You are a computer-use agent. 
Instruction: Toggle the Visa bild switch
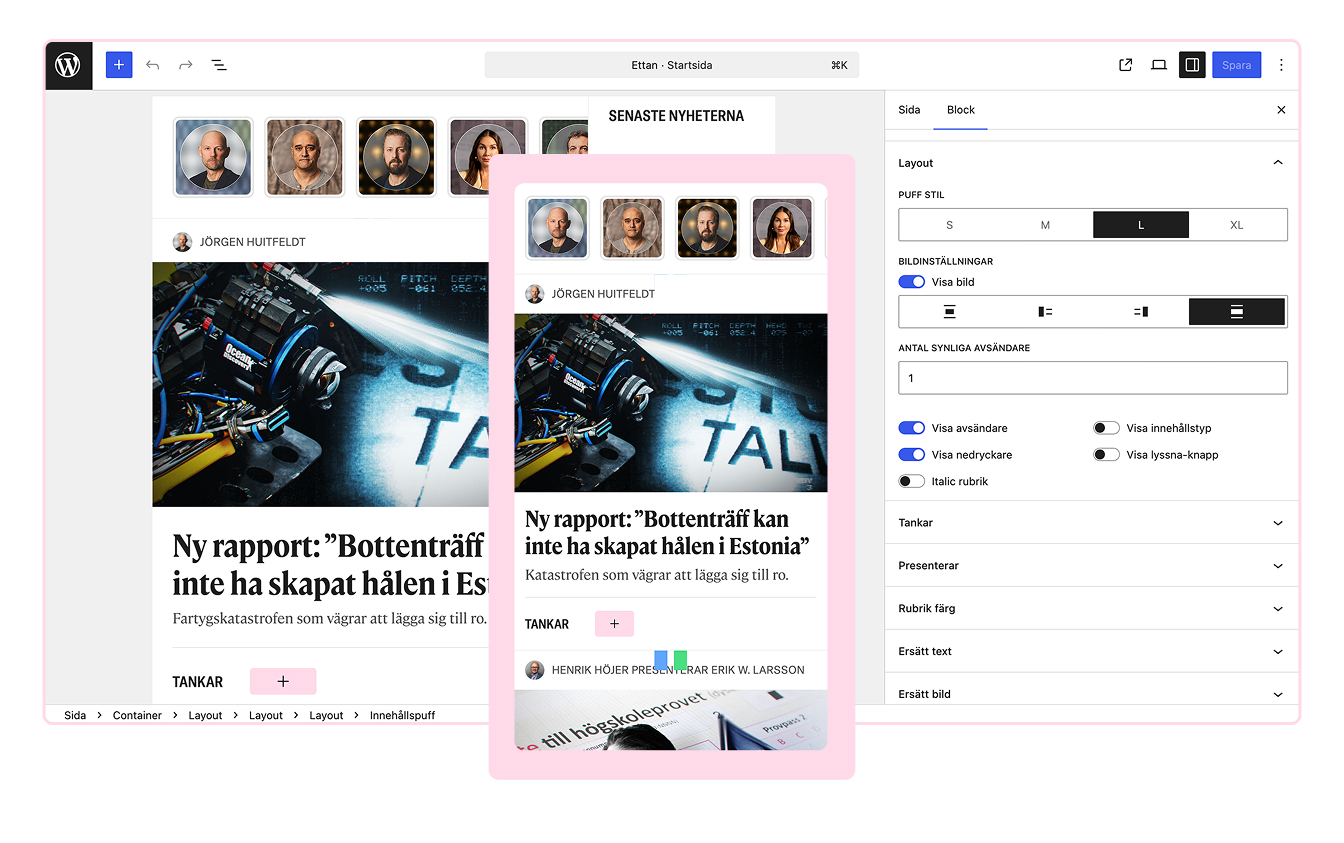point(911,282)
